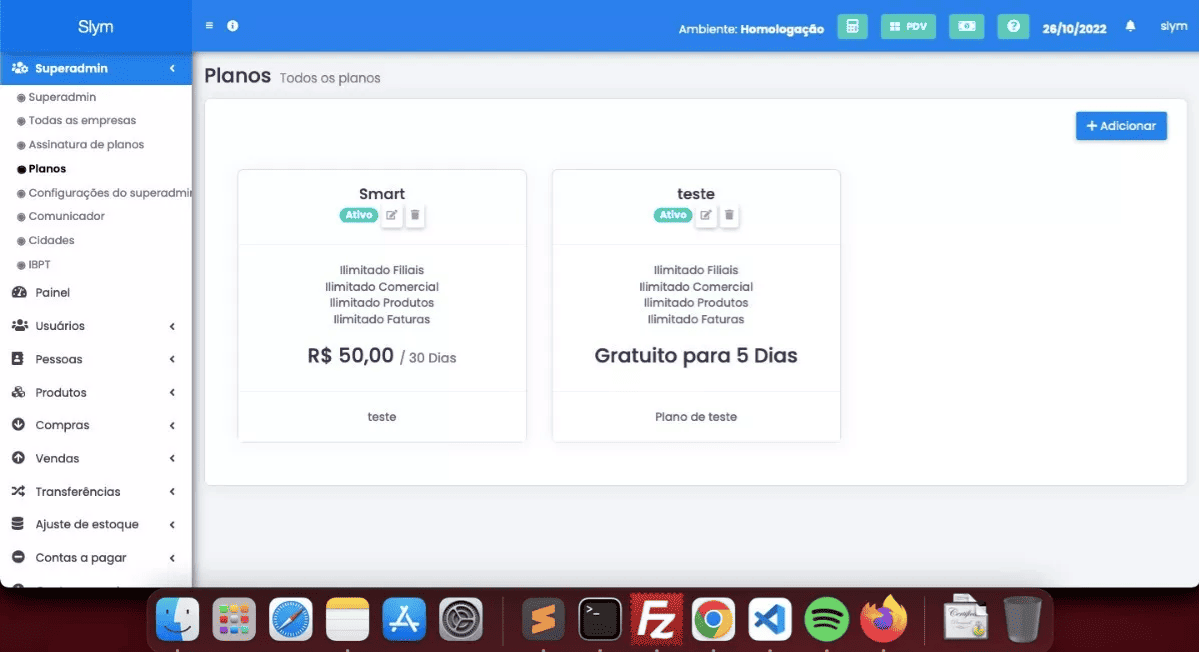Click the info icon next to the hamburger menu
The height and width of the screenshot is (652, 1199).
(232, 25)
